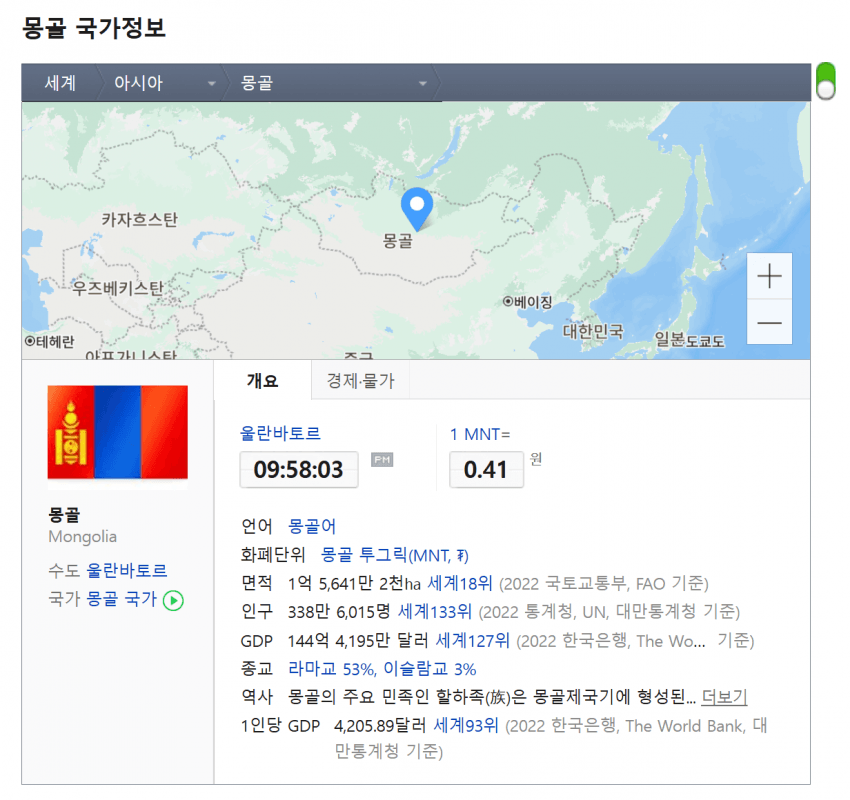Zoom out the map with minus button
The image size is (850, 800).
(769, 322)
